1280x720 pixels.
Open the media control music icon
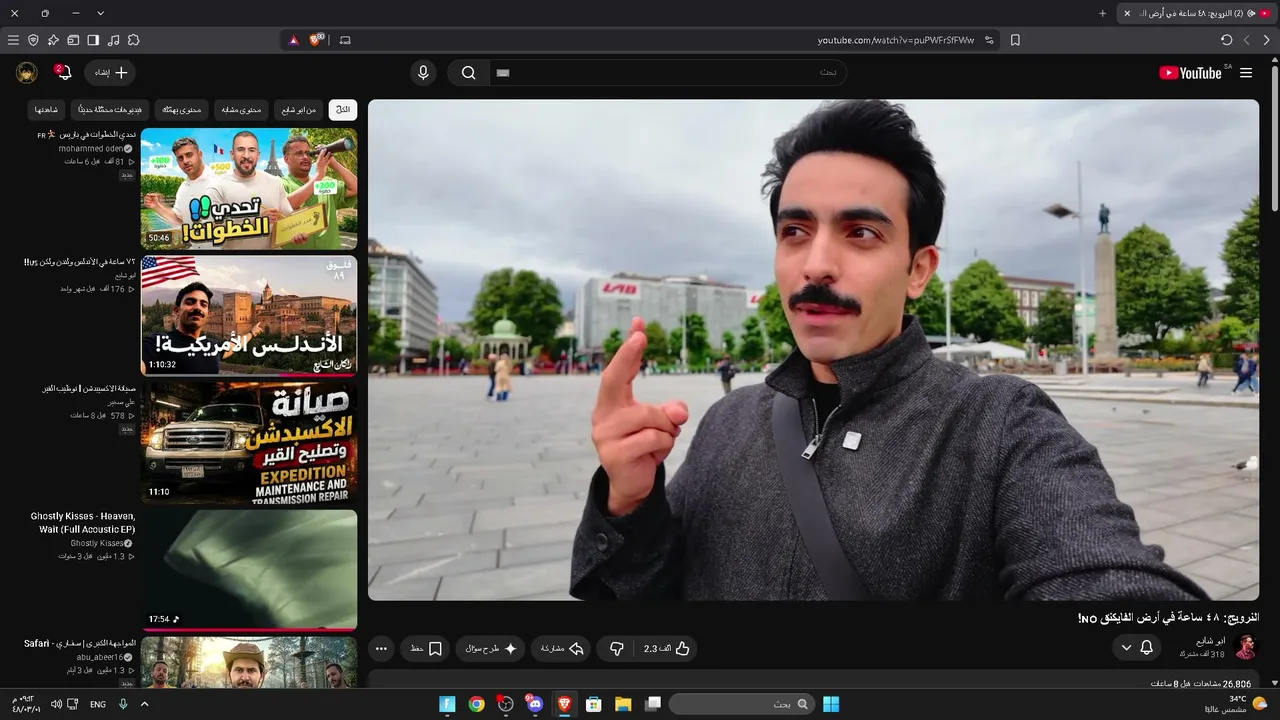point(113,40)
